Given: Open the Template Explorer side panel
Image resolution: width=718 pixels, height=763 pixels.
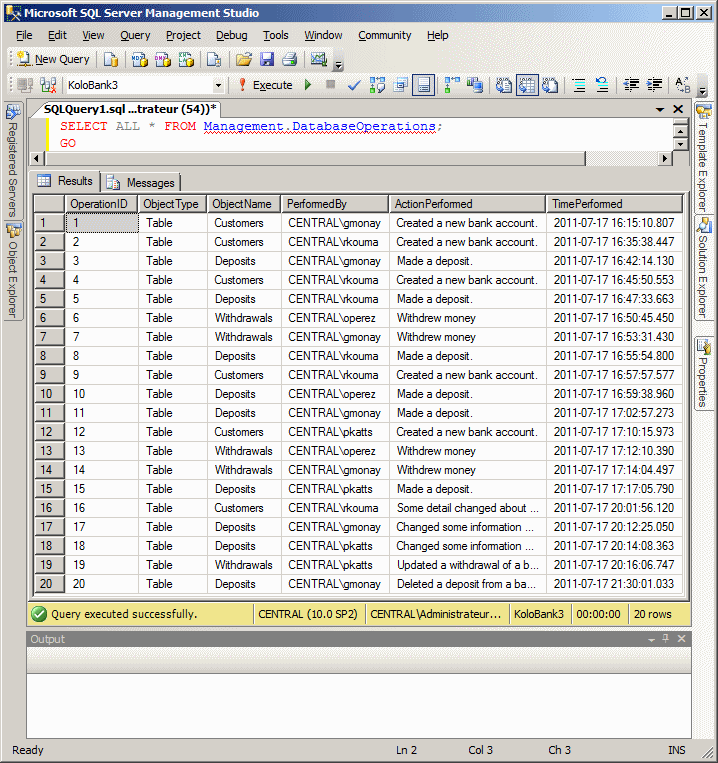Looking at the screenshot, I should [703, 159].
